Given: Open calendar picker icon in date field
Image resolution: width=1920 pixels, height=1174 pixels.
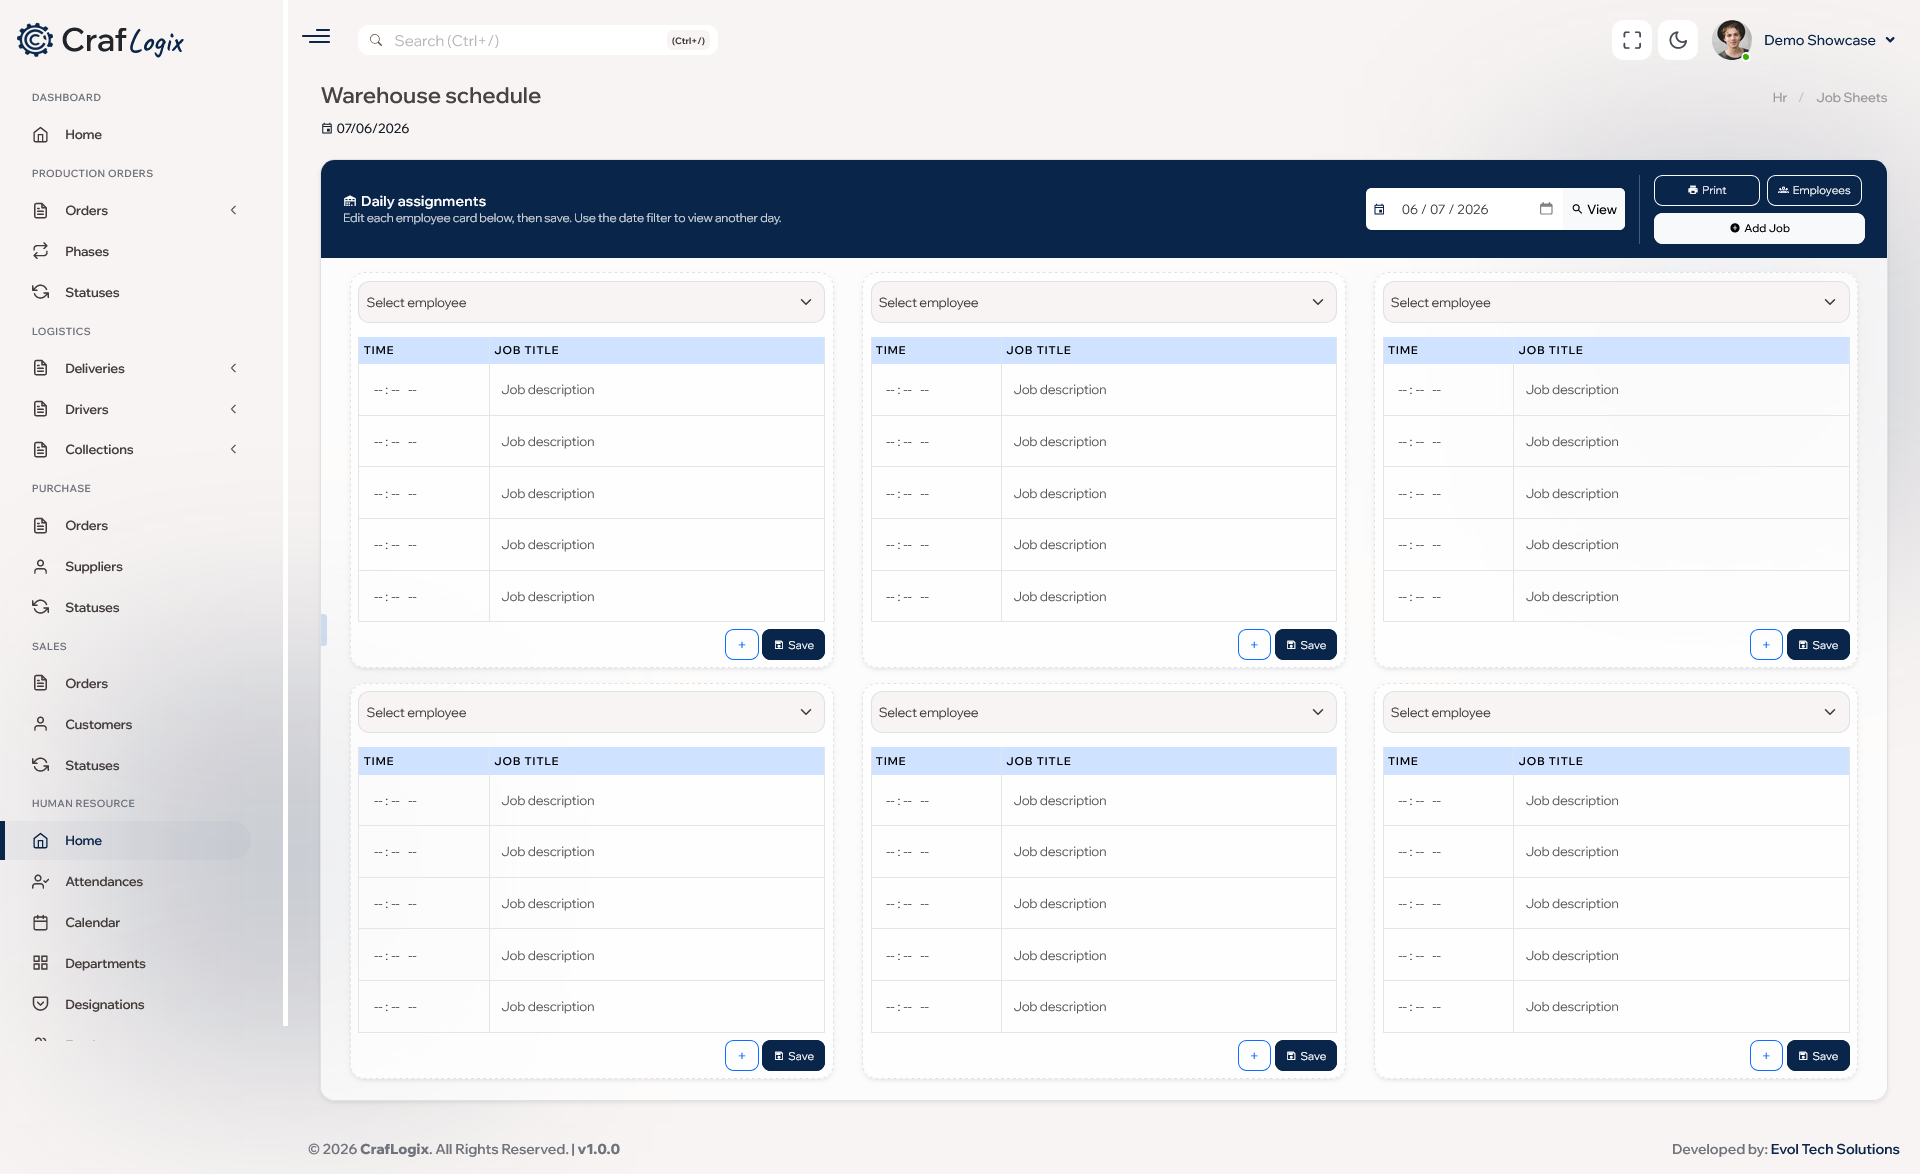Looking at the screenshot, I should 1546,209.
